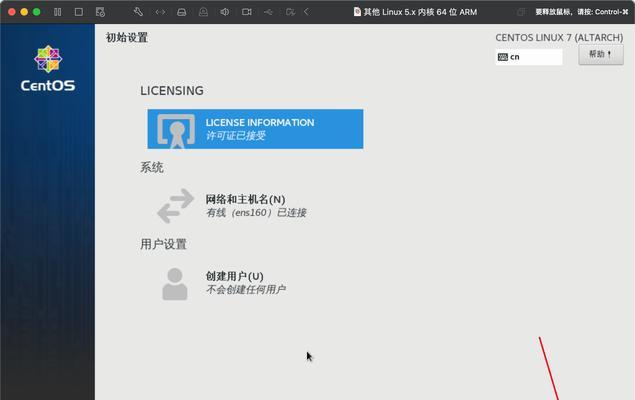Click the hard disk device icon
The image size is (635, 400).
click(x=182, y=12)
